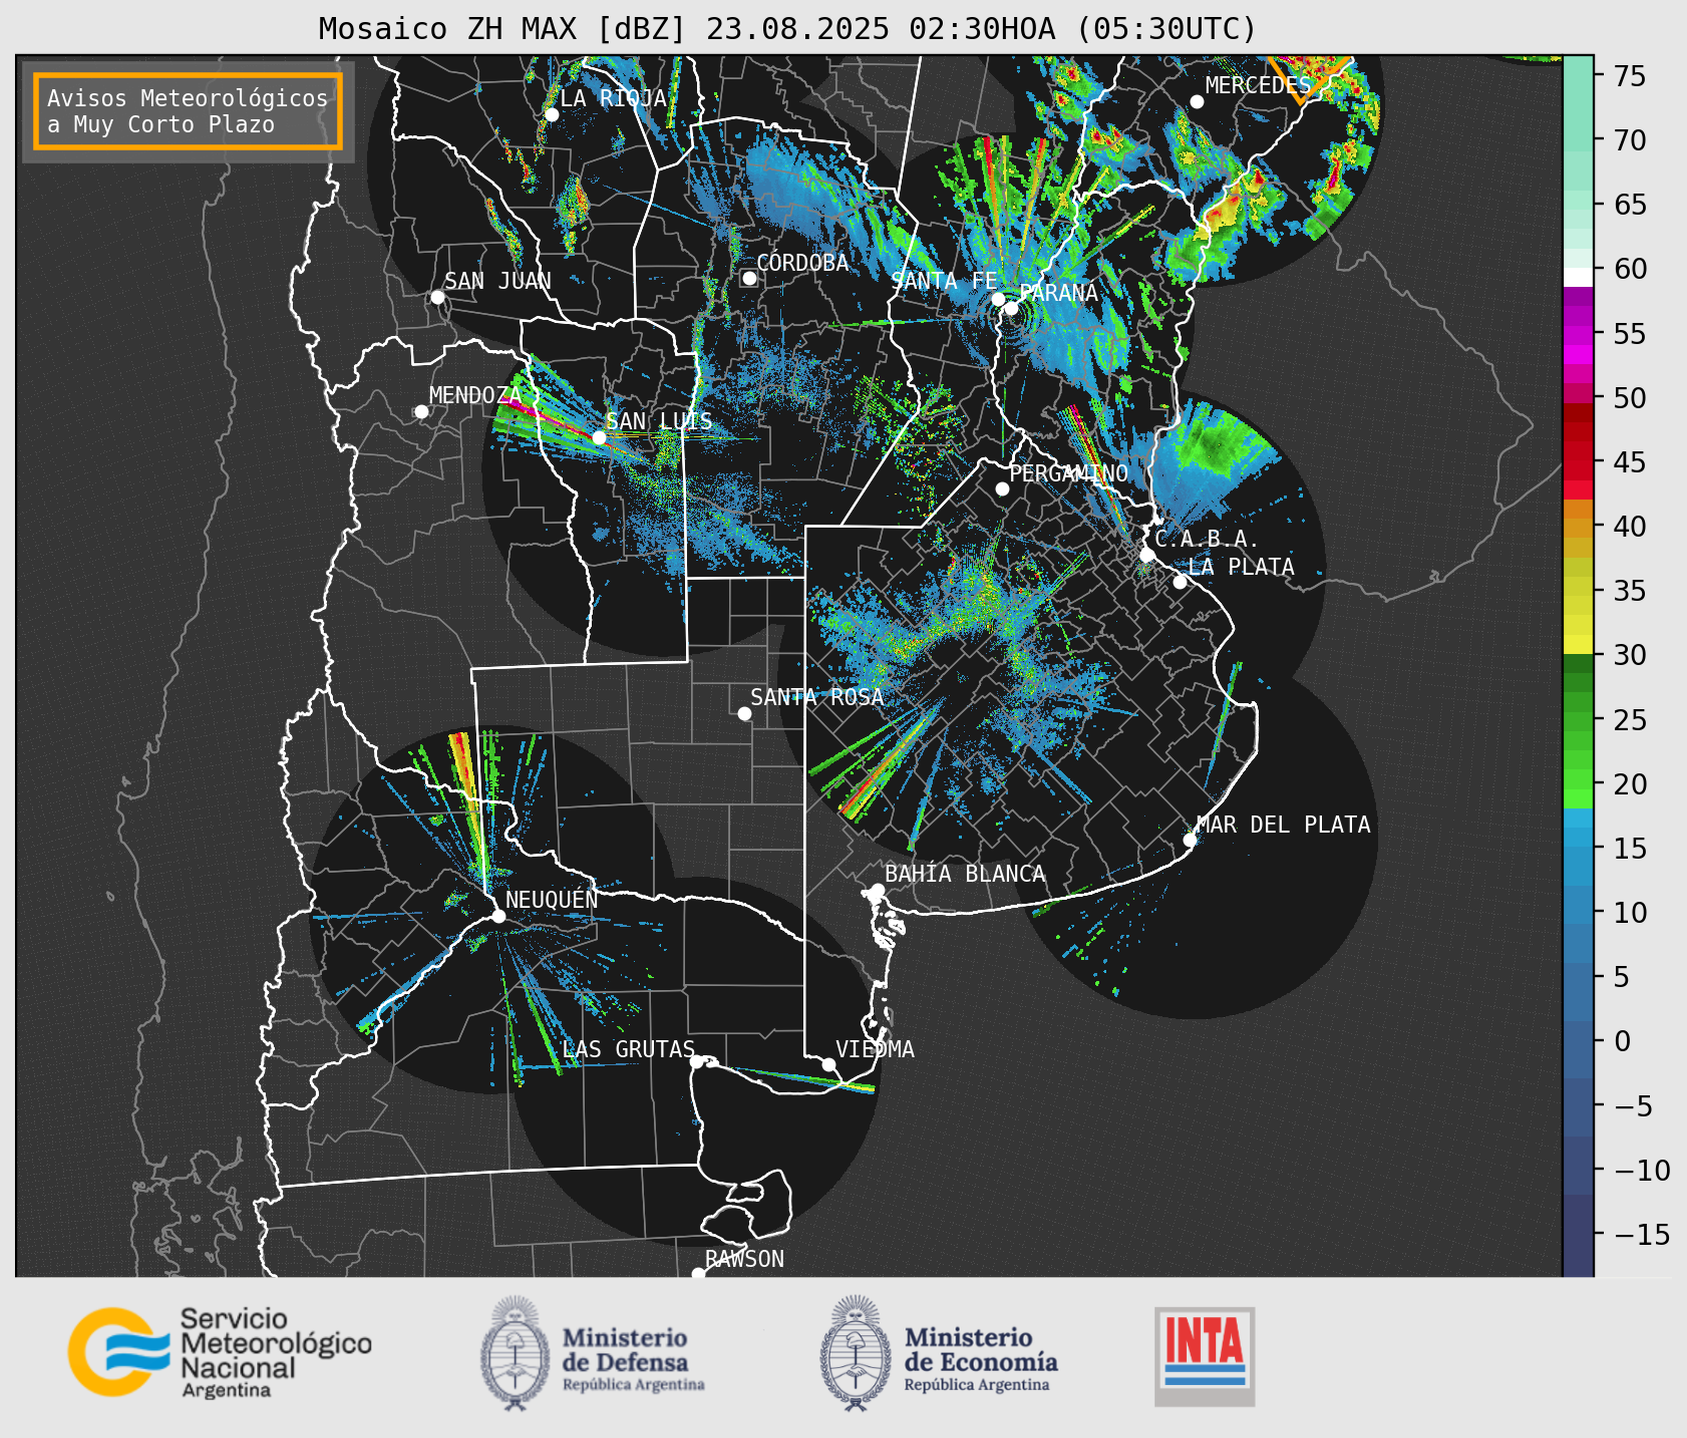Viewport: 1687px width, 1438px height.
Task: Select the PARANA city label
Action: click(1058, 293)
